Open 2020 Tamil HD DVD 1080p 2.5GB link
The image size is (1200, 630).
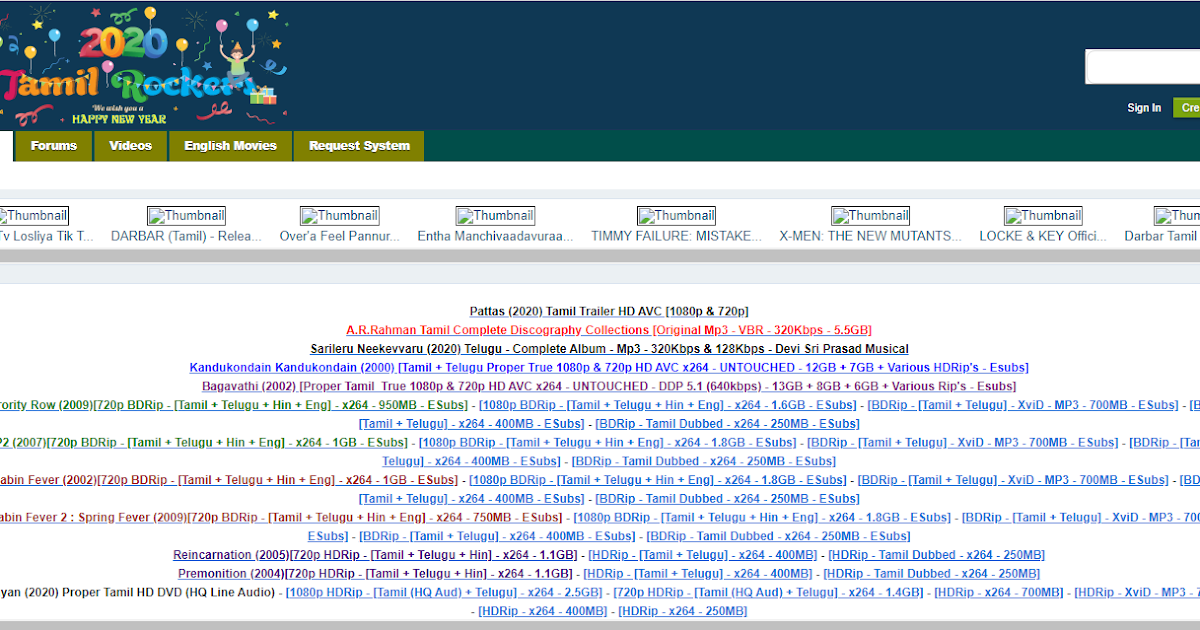pyautogui.click(x=444, y=592)
